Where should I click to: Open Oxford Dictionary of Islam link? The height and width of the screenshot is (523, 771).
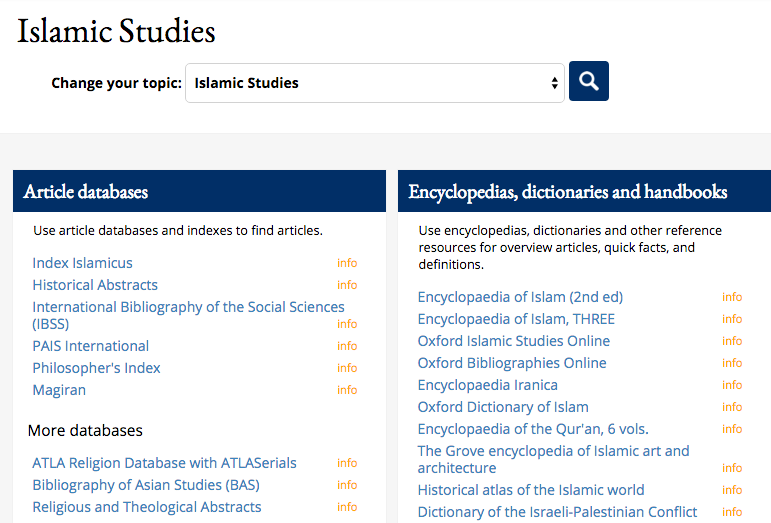tap(503, 407)
